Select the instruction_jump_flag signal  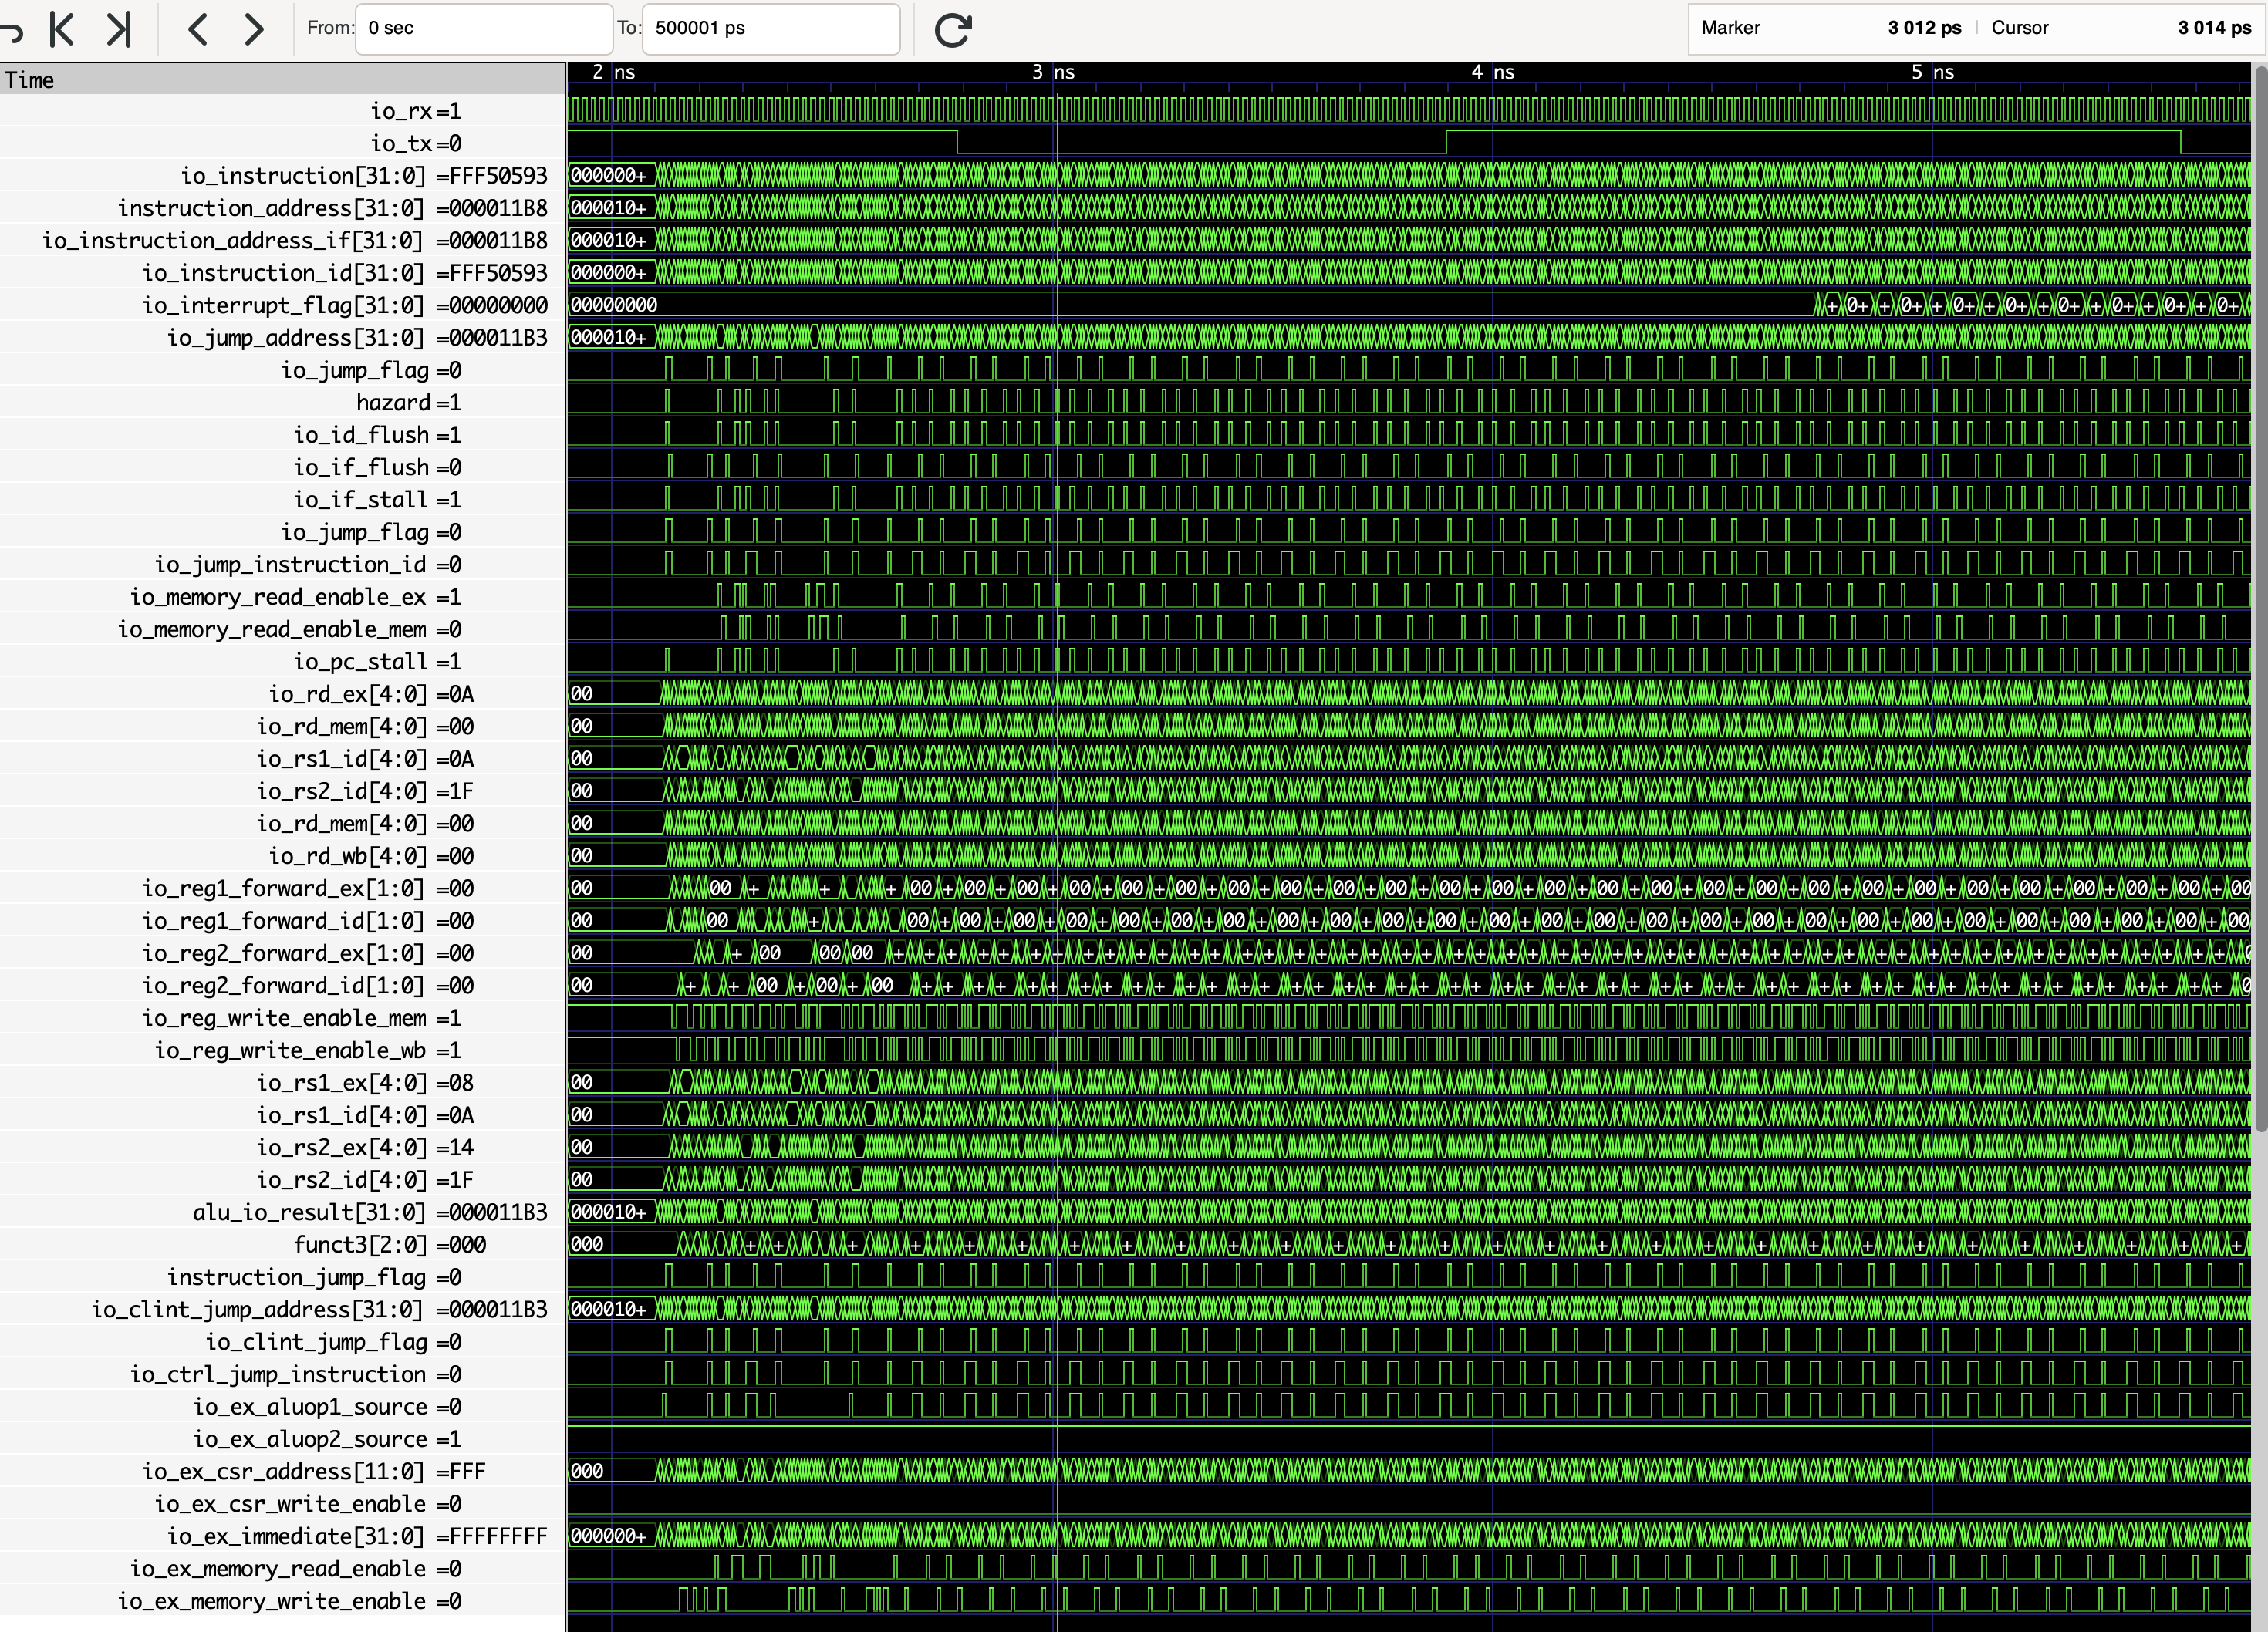tap(282, 1277)
